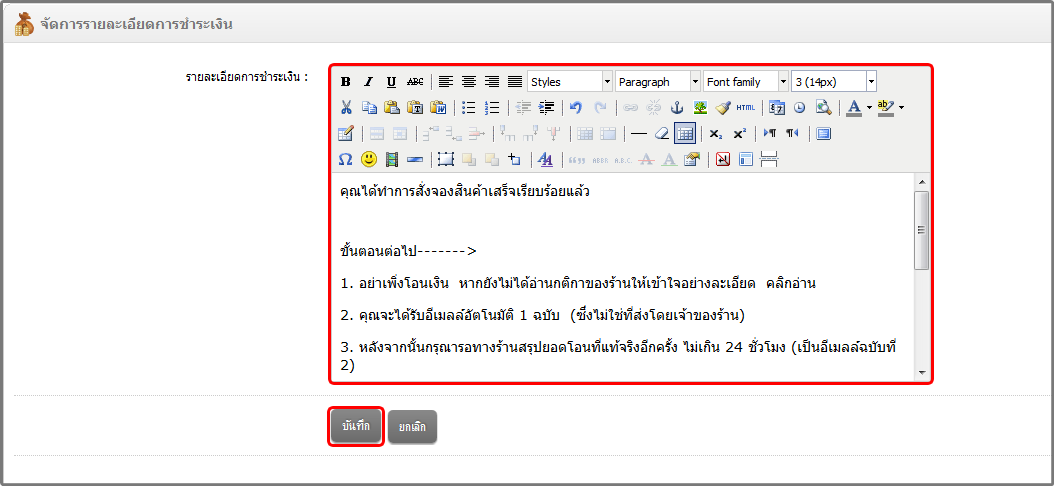Click the Cut scissors icon

[x=346, y=108]
